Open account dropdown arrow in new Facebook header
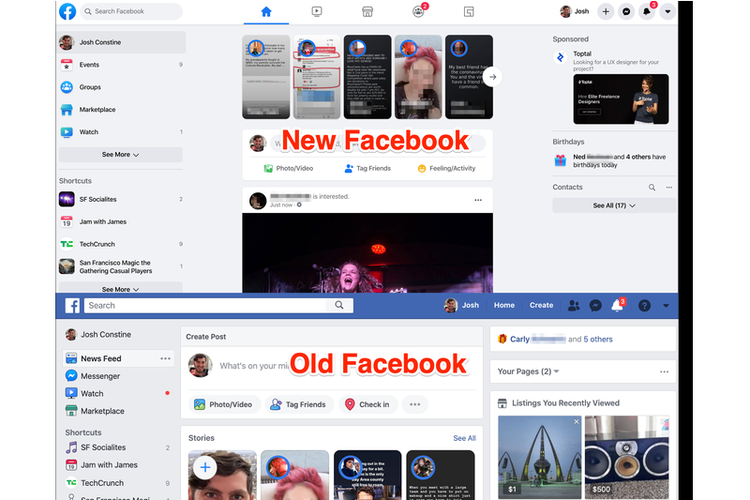750x500 pixels. click(668, 12)
